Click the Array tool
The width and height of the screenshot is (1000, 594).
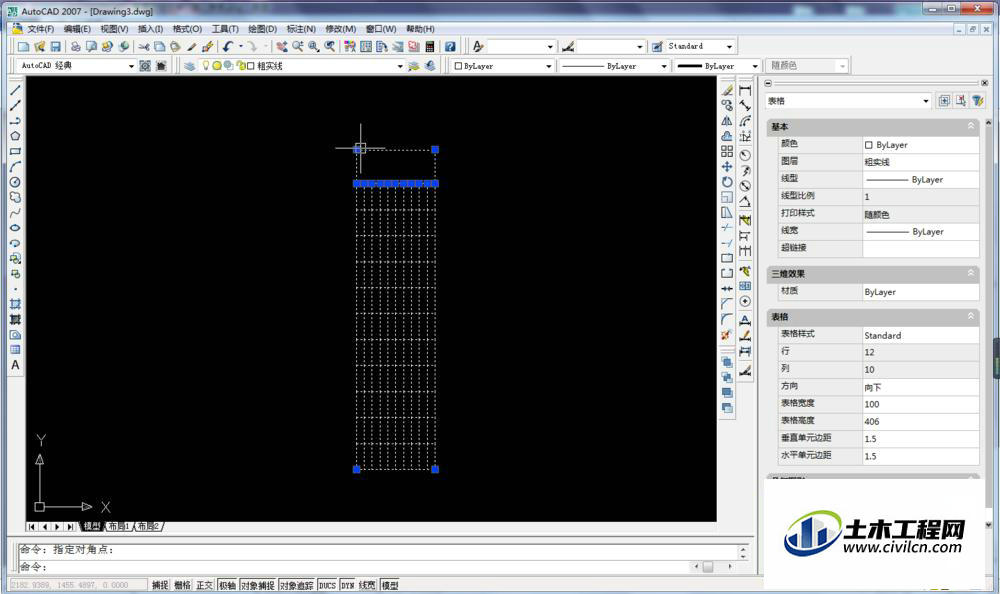(x=727, y=151)
